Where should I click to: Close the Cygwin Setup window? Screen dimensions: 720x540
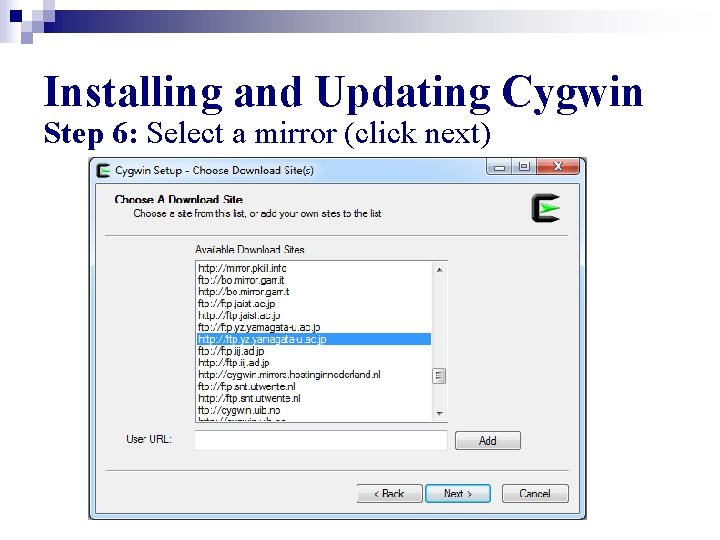pyautogui.click(x=558, y=167)
